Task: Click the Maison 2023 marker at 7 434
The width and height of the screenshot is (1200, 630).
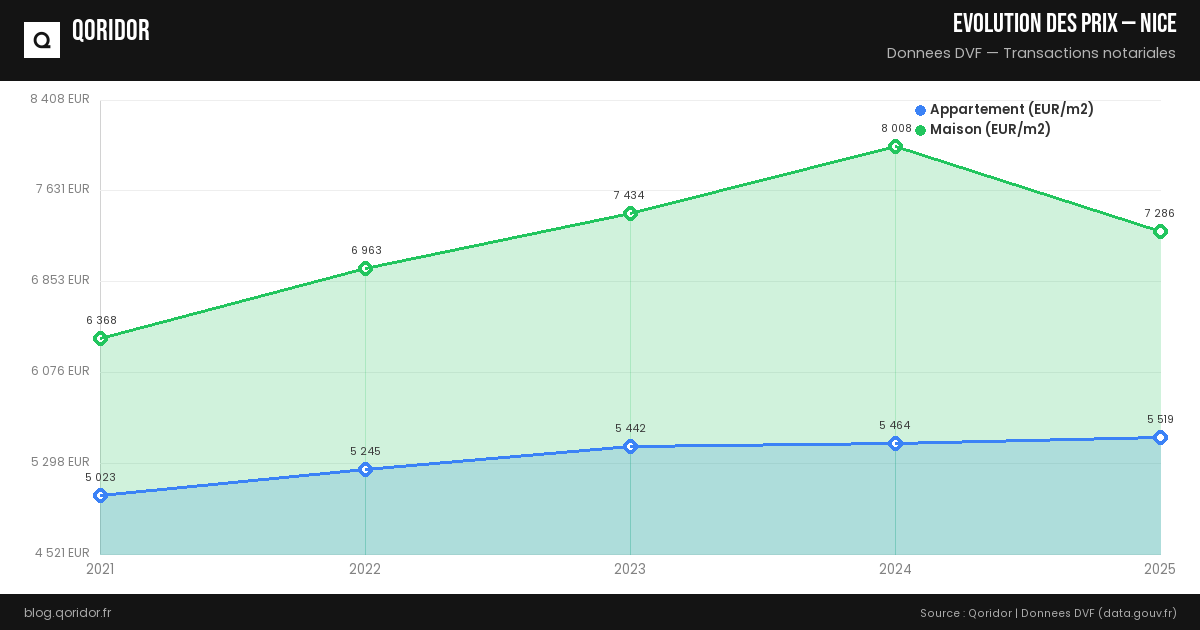Action: pyautogui.click(x=630, y=213)
